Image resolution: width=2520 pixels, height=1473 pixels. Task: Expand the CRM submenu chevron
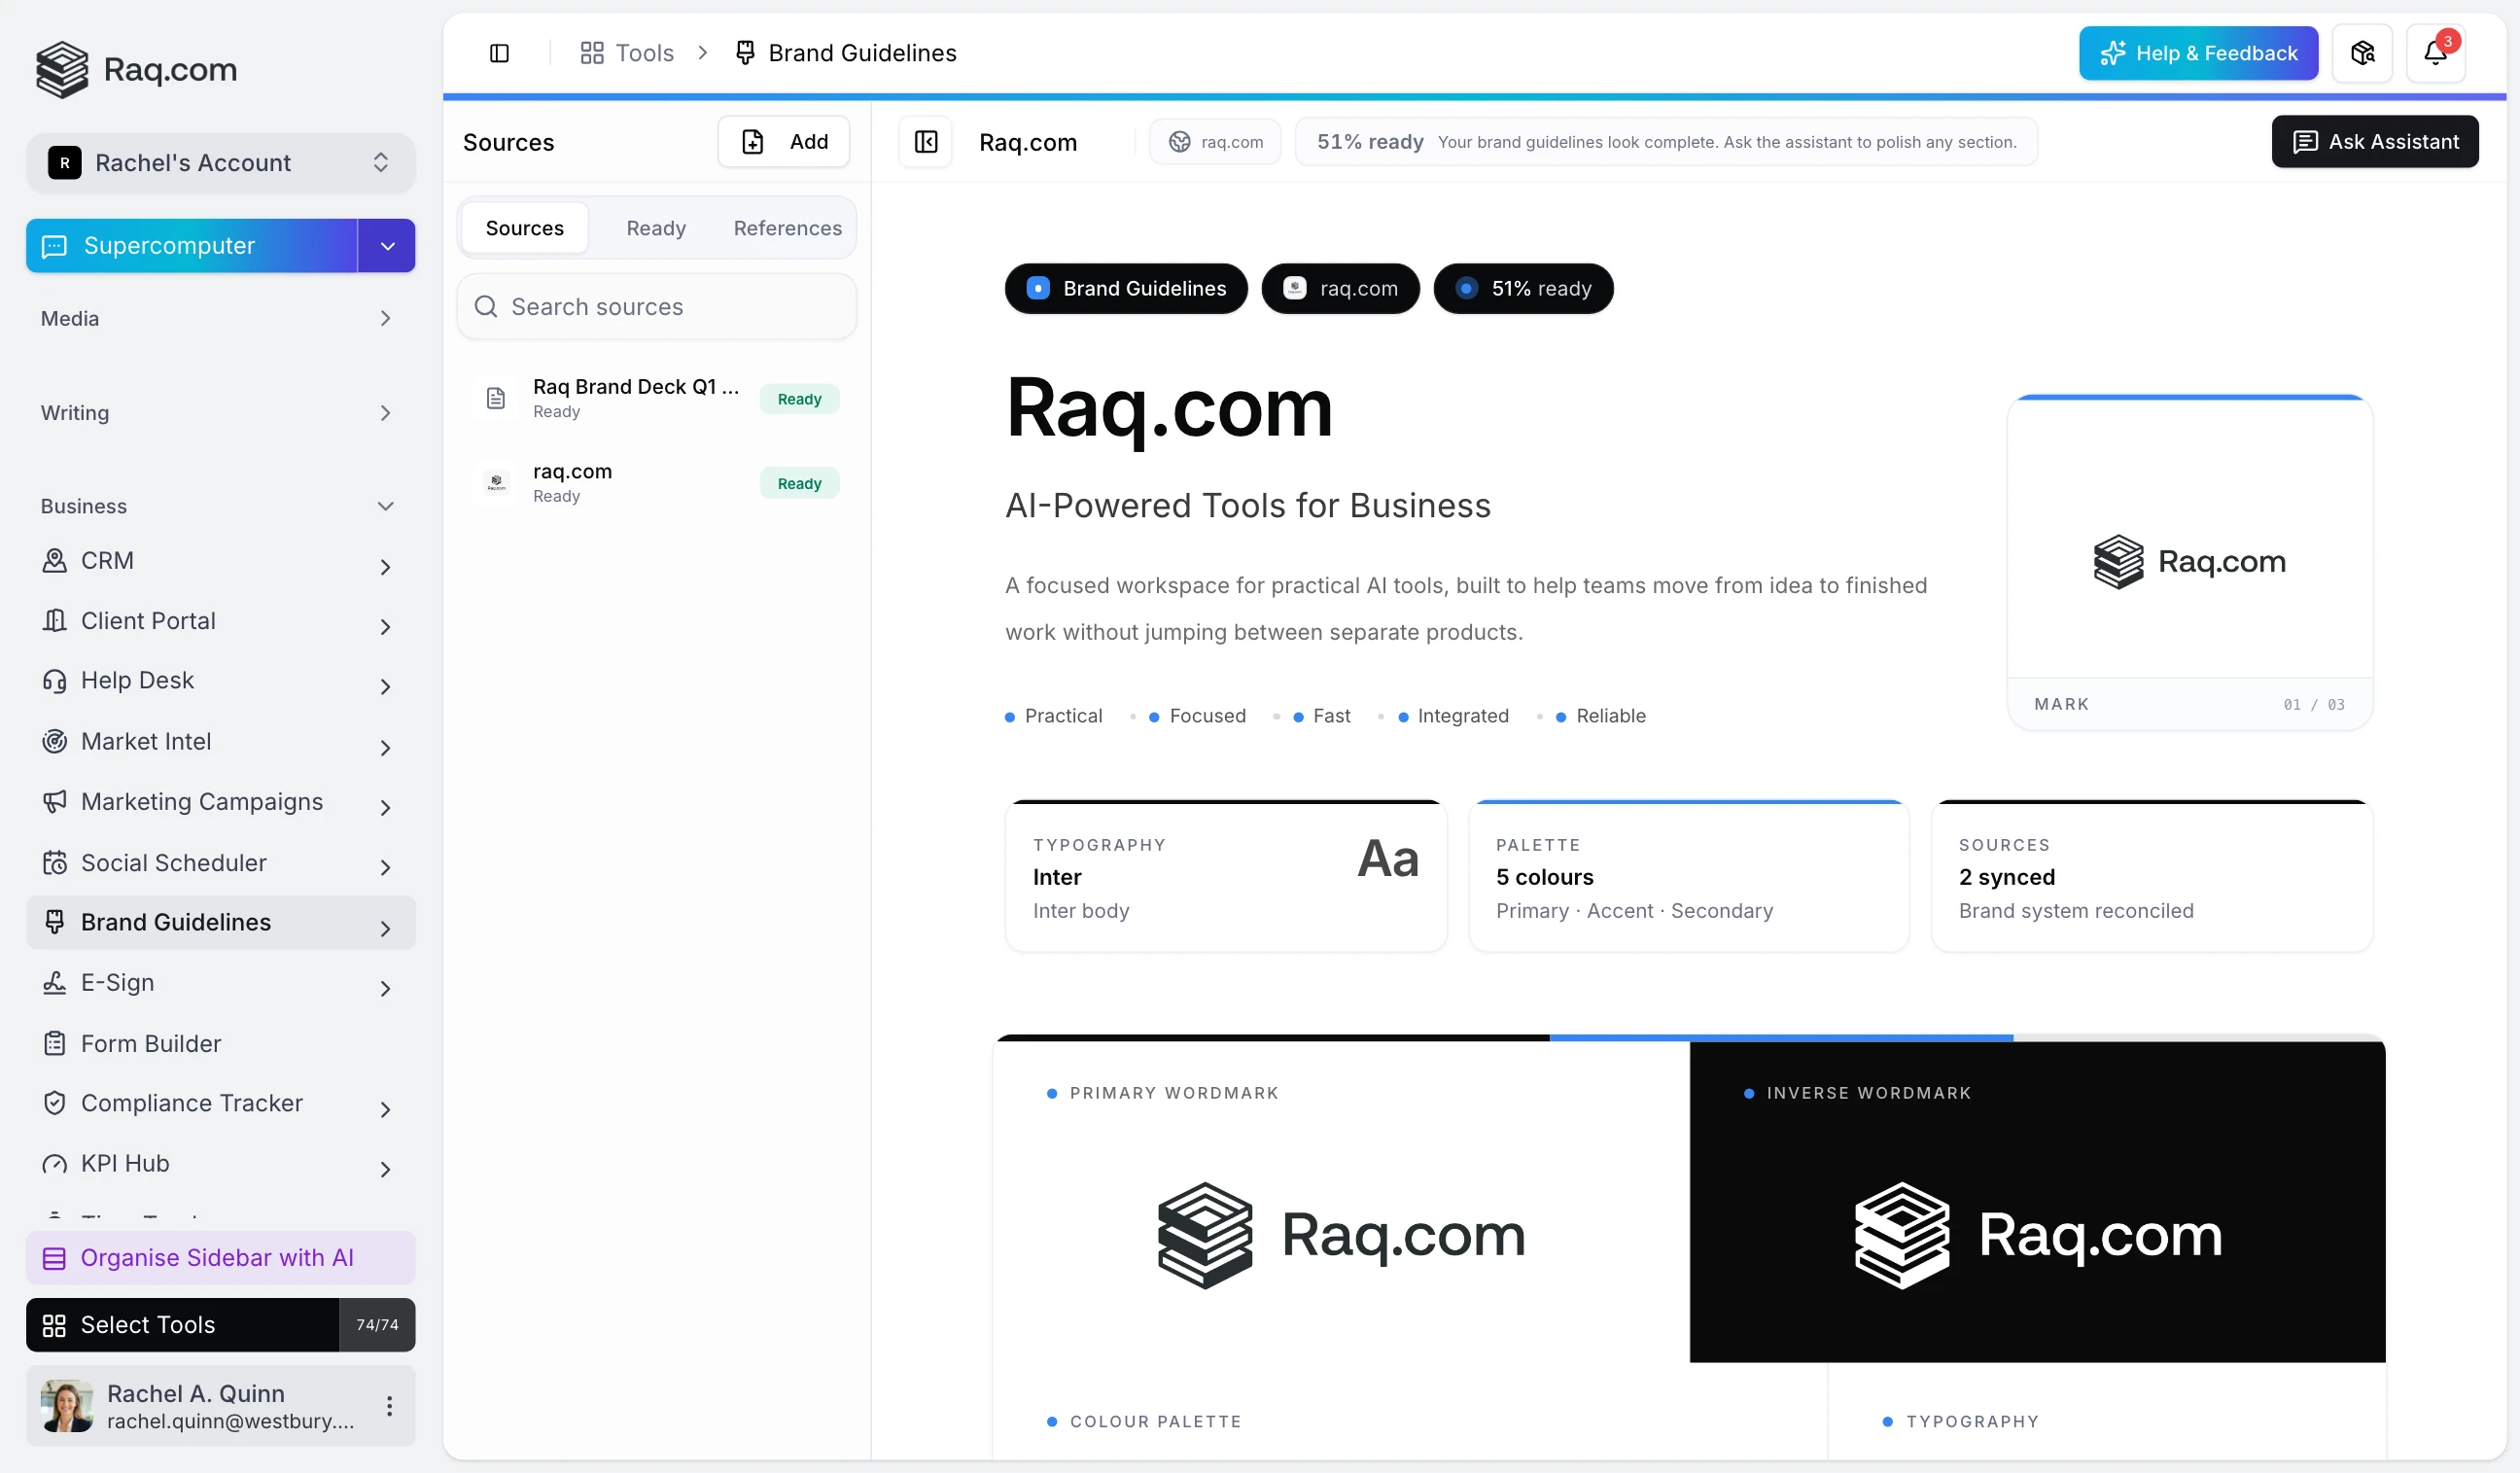click(386, 567)
